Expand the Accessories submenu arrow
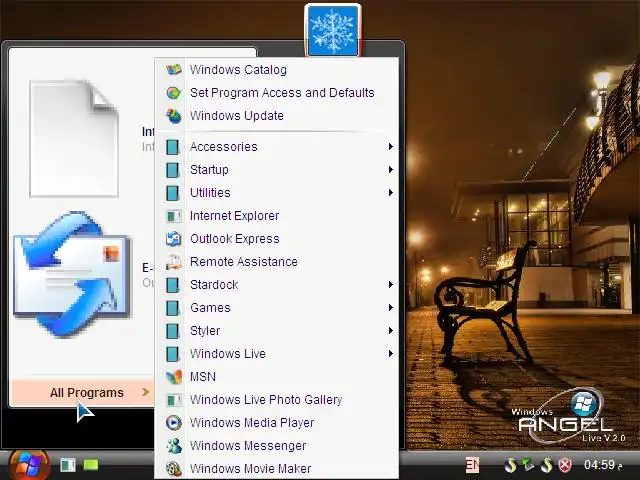The width and height of the screenshot is (640, 480). [x=391, y=147]
